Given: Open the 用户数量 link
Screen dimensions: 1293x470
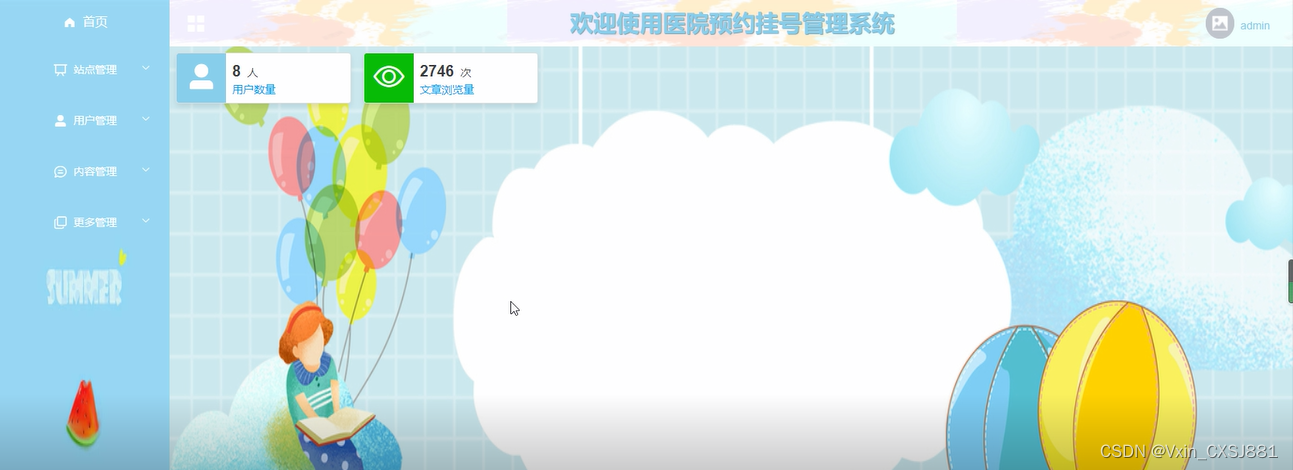Looking at the screenshot, I should [254, 90].
